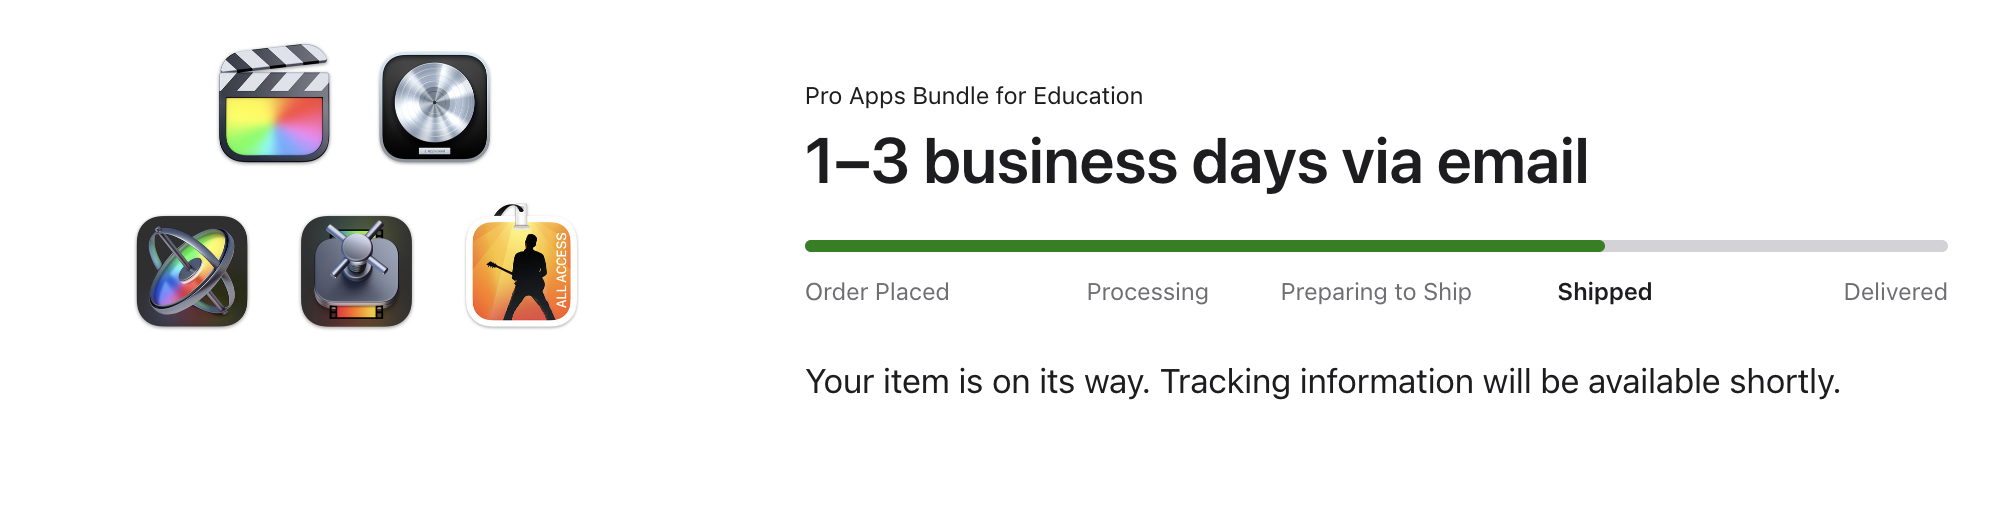Select the Order Placed status step

(877, 292)
